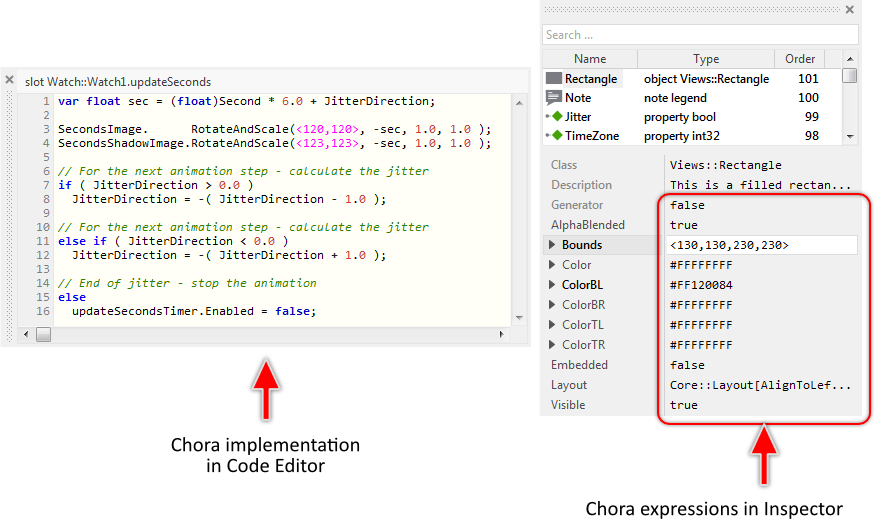Click the green diamond icon beside TimeZone
The width and height of the screenshot is (875, 520).
pos(557,136)
